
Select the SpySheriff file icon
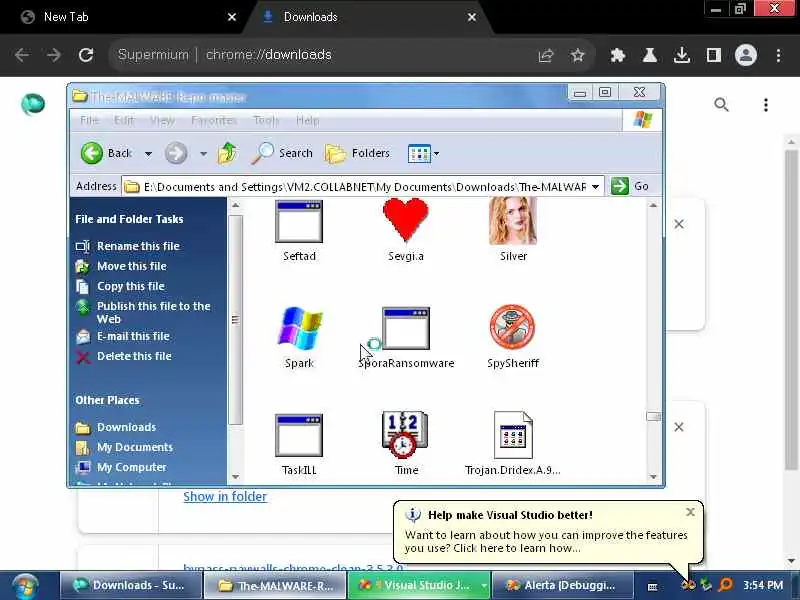coord(512,327)
